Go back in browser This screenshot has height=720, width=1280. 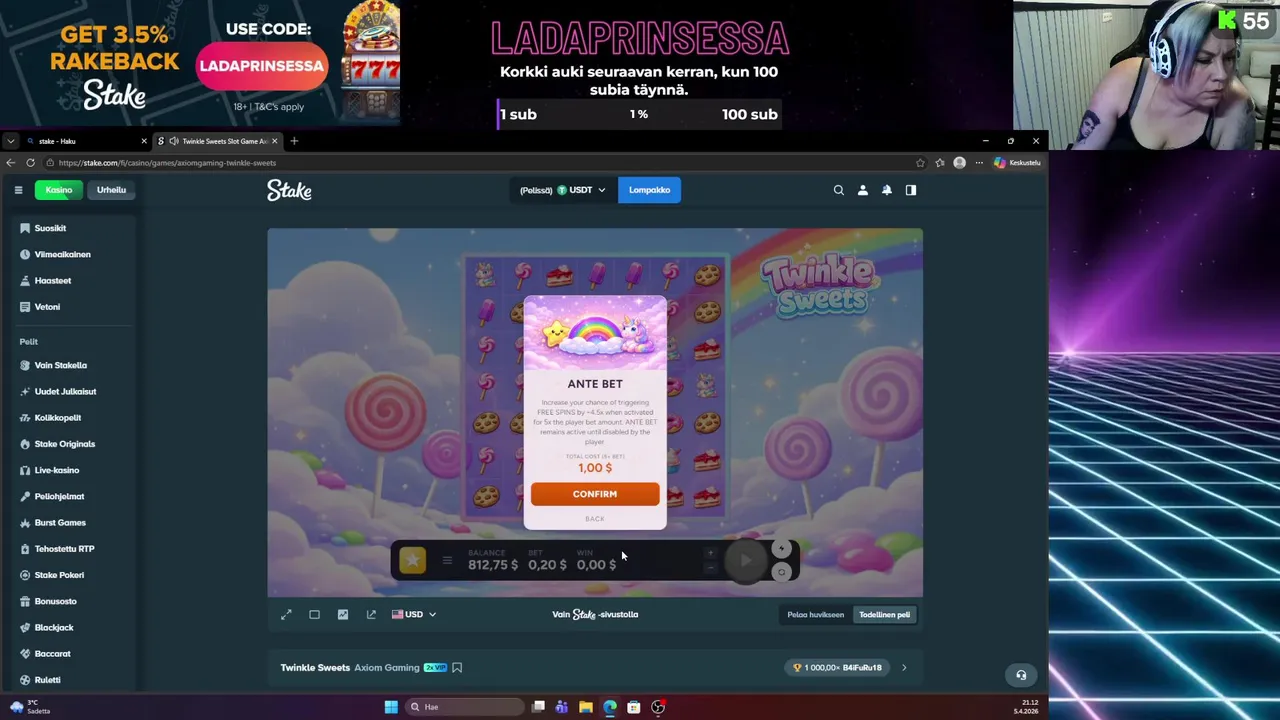coord(11,162)
